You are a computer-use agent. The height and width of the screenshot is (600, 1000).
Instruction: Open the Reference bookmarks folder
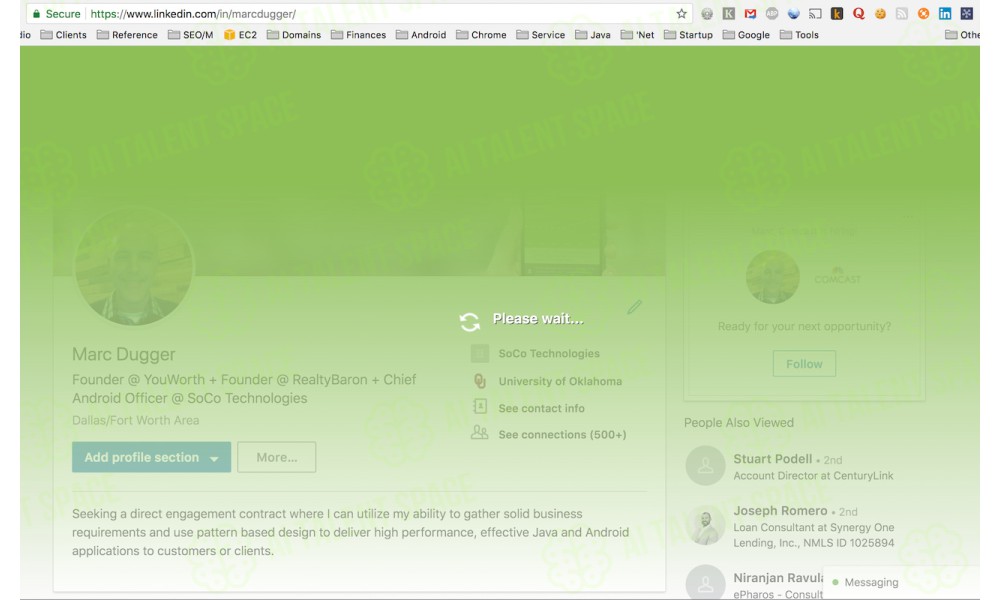click(x=127, y=35)
